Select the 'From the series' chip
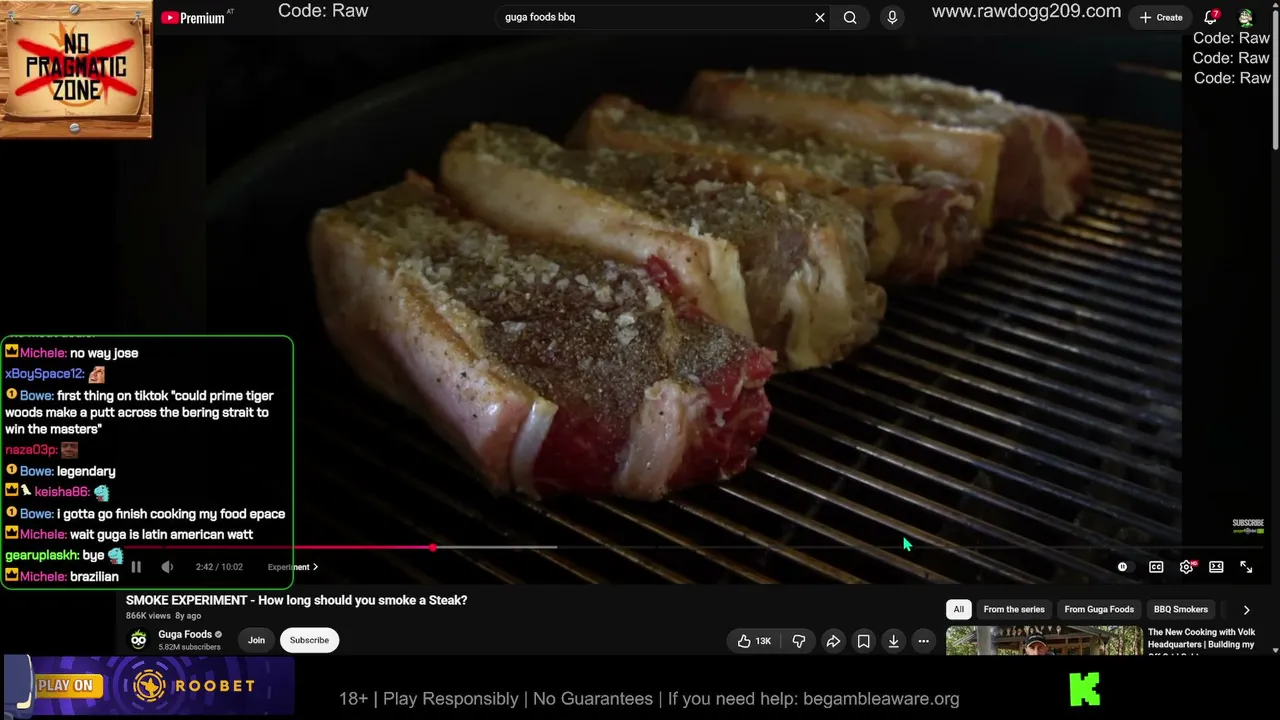Image resolution: width=1280 pixels, height=720 pixels. click(1014, 609)
